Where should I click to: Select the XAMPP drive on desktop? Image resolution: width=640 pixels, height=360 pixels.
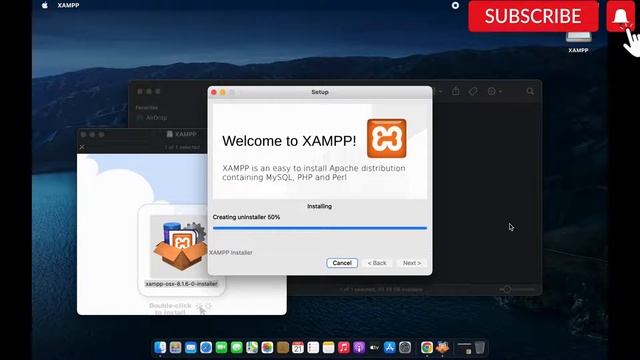pyautogui.click(x=578, y=41)
